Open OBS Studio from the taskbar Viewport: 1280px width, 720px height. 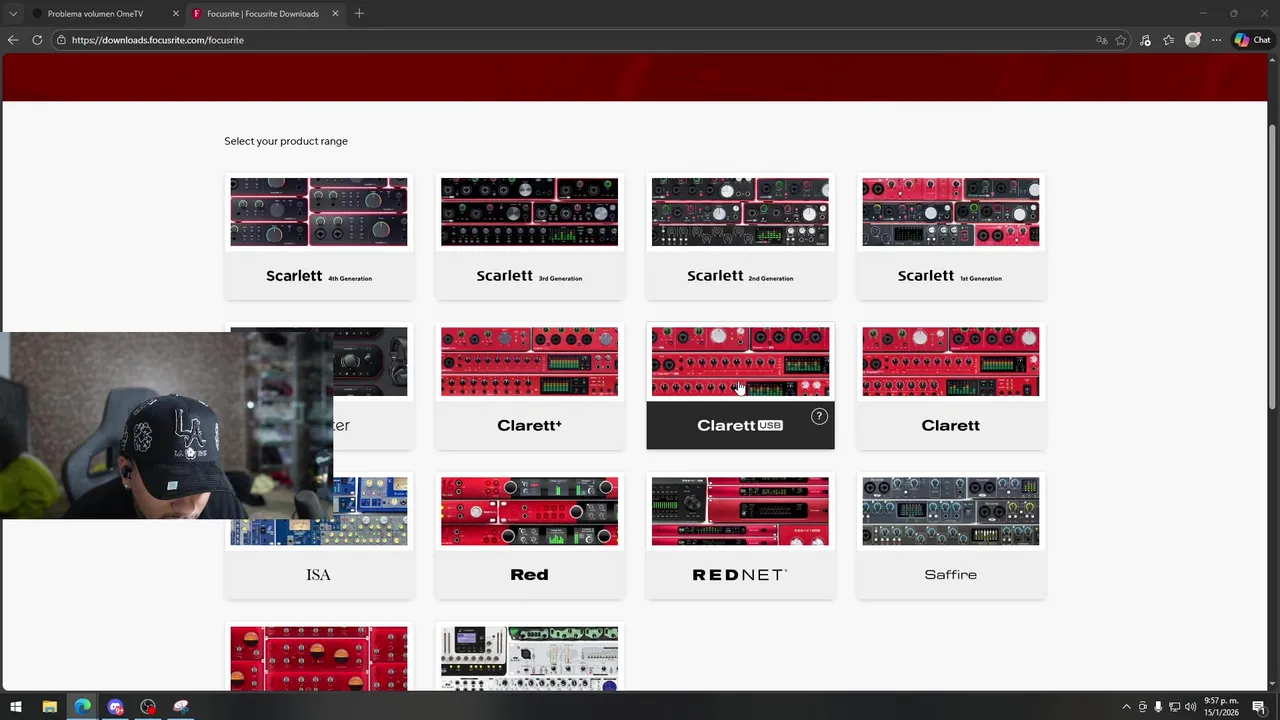[148, 707]
